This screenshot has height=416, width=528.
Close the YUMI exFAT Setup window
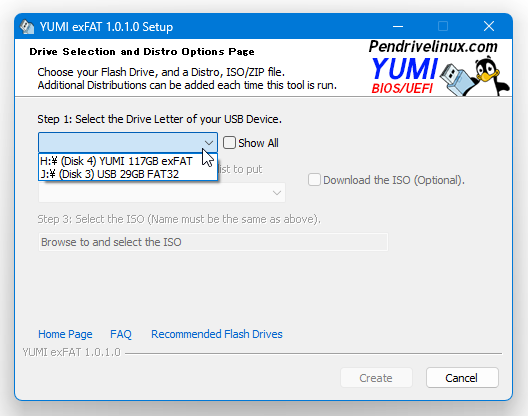[x=489, y=26]
